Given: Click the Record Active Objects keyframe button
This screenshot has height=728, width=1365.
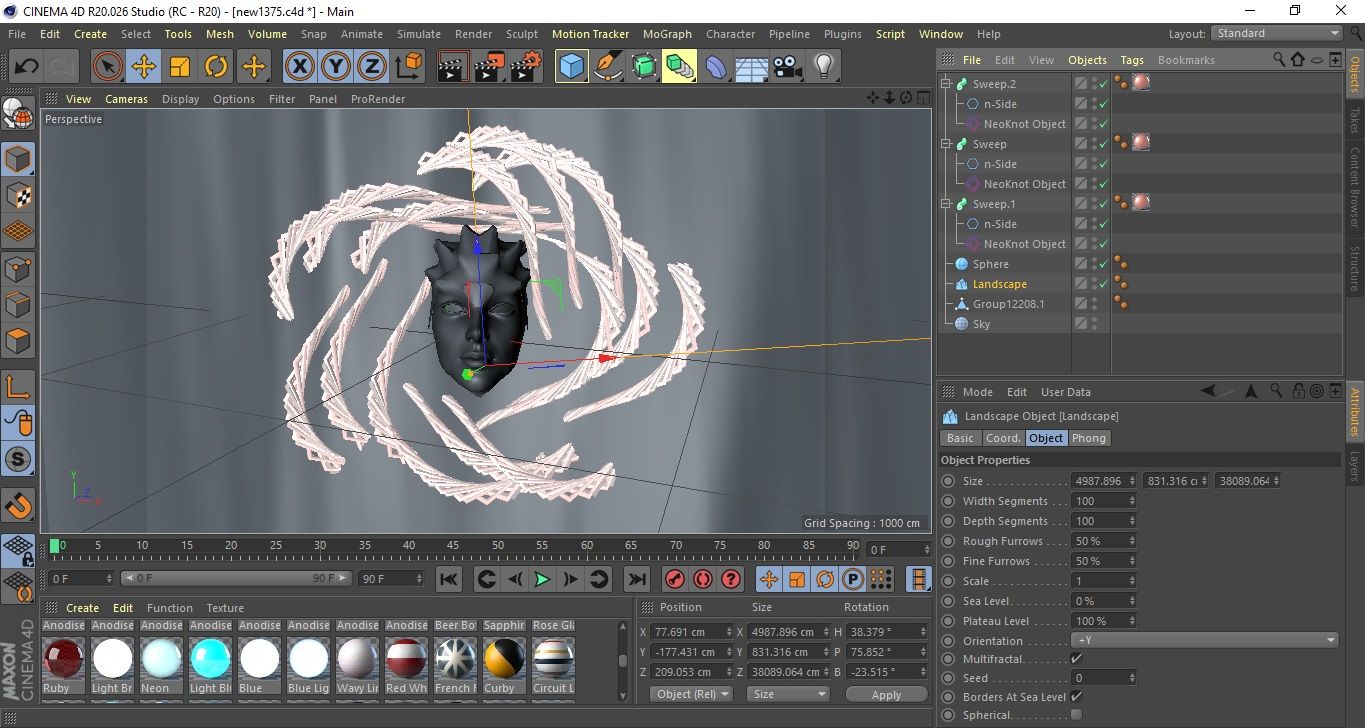Looking at the screenshot, I should pos(675,579).
